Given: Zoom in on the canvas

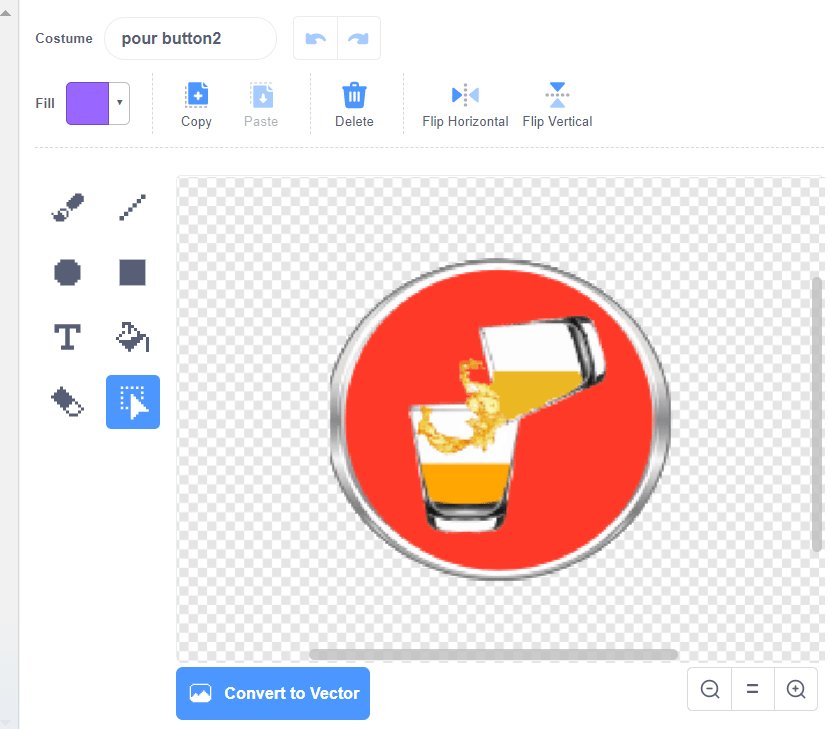Looking at the screenshot, I should pyautogui.click(x=796, y=689).
